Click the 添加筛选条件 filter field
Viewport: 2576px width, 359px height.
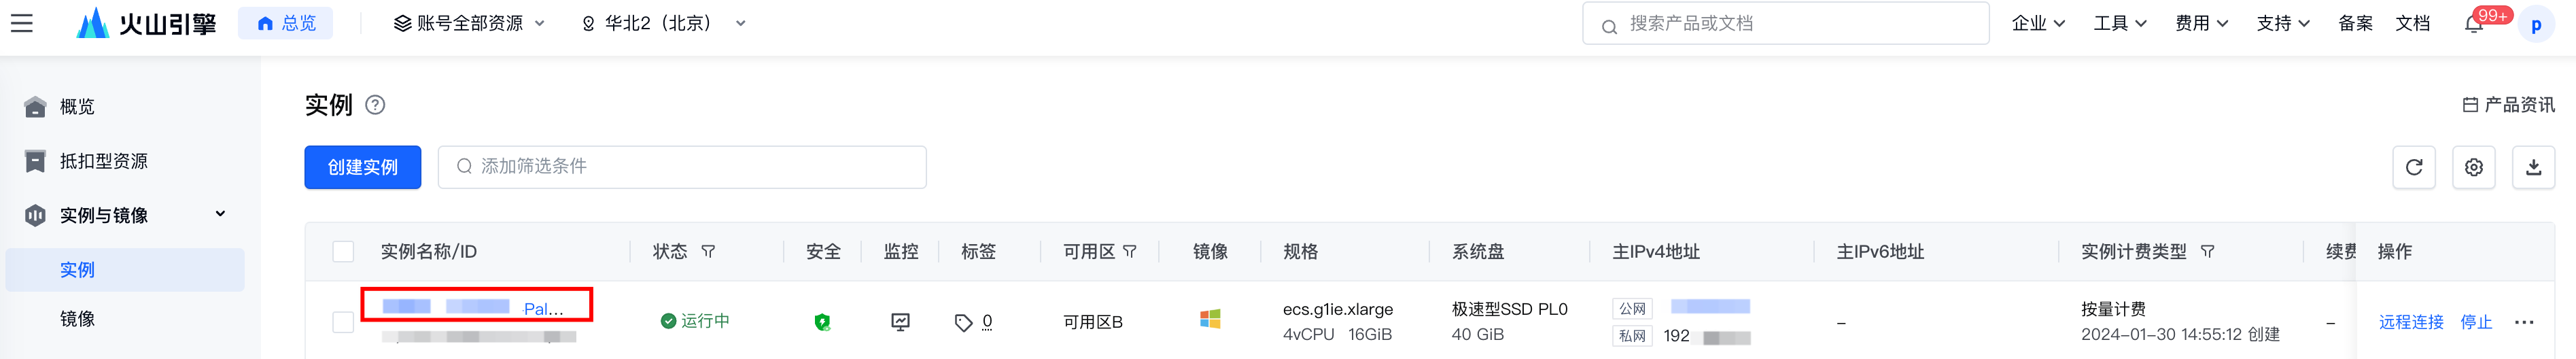[x=690, y=167]
